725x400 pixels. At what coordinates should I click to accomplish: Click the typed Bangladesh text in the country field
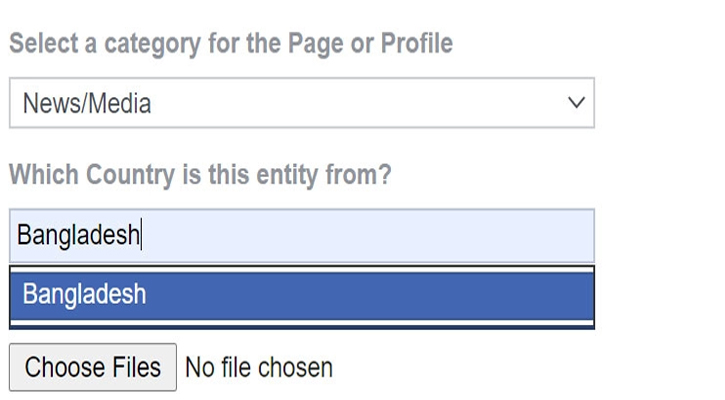pos(78,236)
